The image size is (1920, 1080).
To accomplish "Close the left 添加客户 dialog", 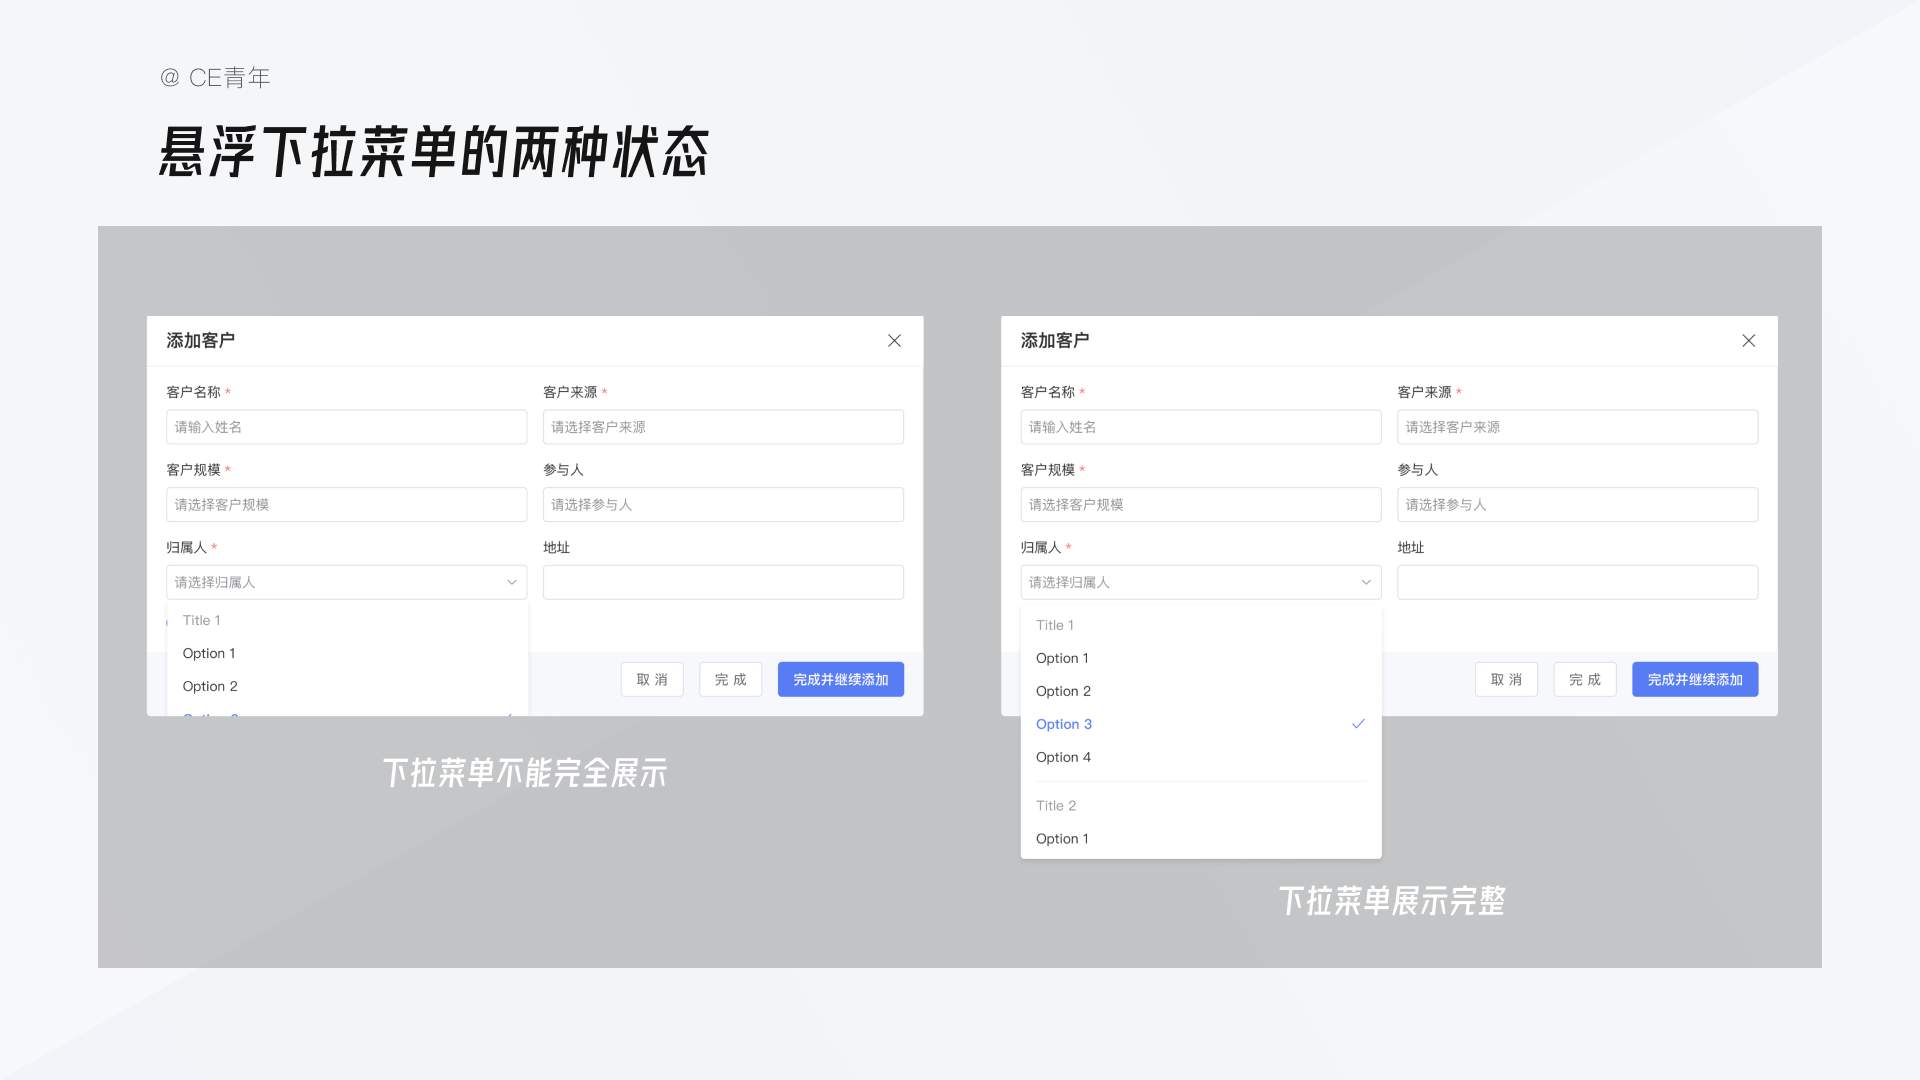I will [x=894, y=340].
